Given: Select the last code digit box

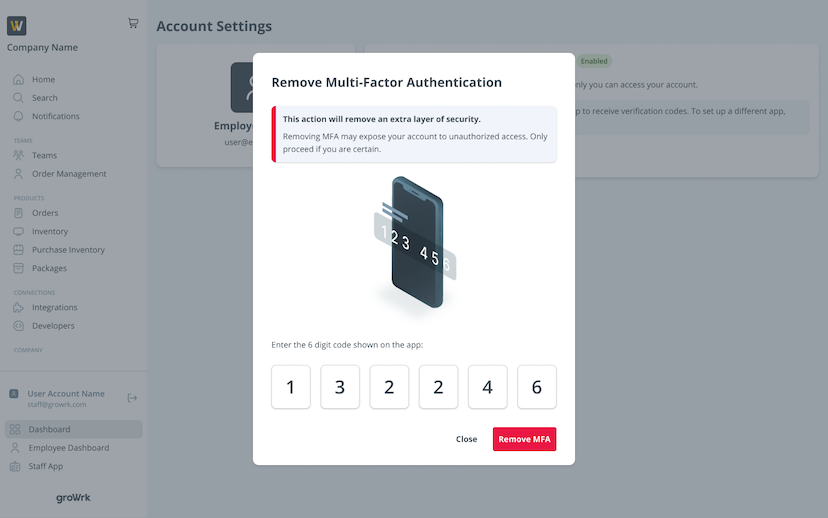Looking at the screenshot, I should click(536, 387).
